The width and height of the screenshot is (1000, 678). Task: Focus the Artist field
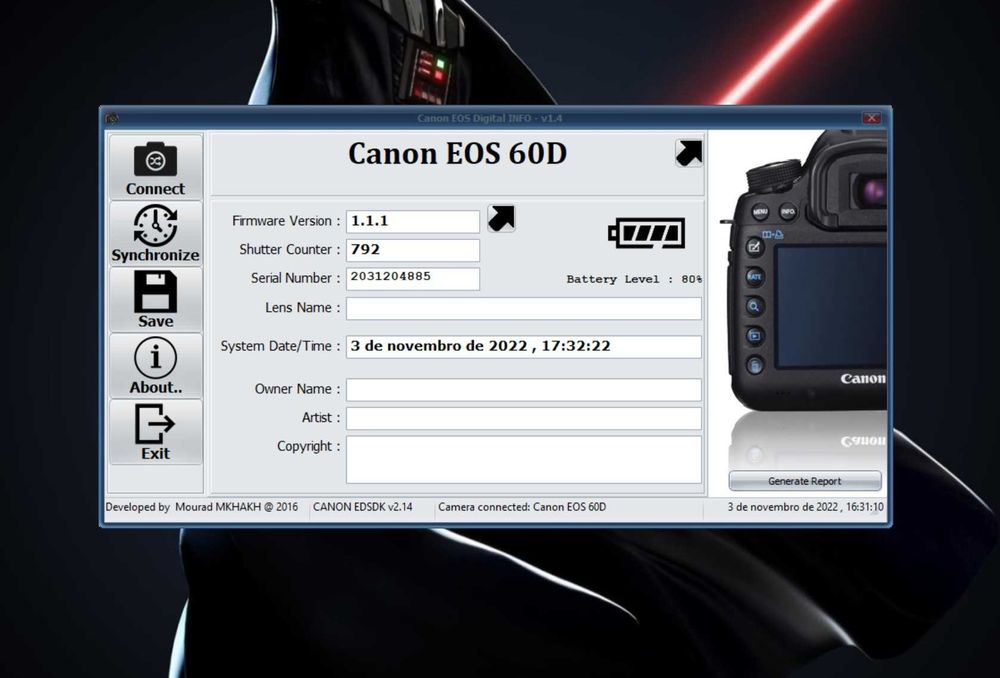(524, 418)
